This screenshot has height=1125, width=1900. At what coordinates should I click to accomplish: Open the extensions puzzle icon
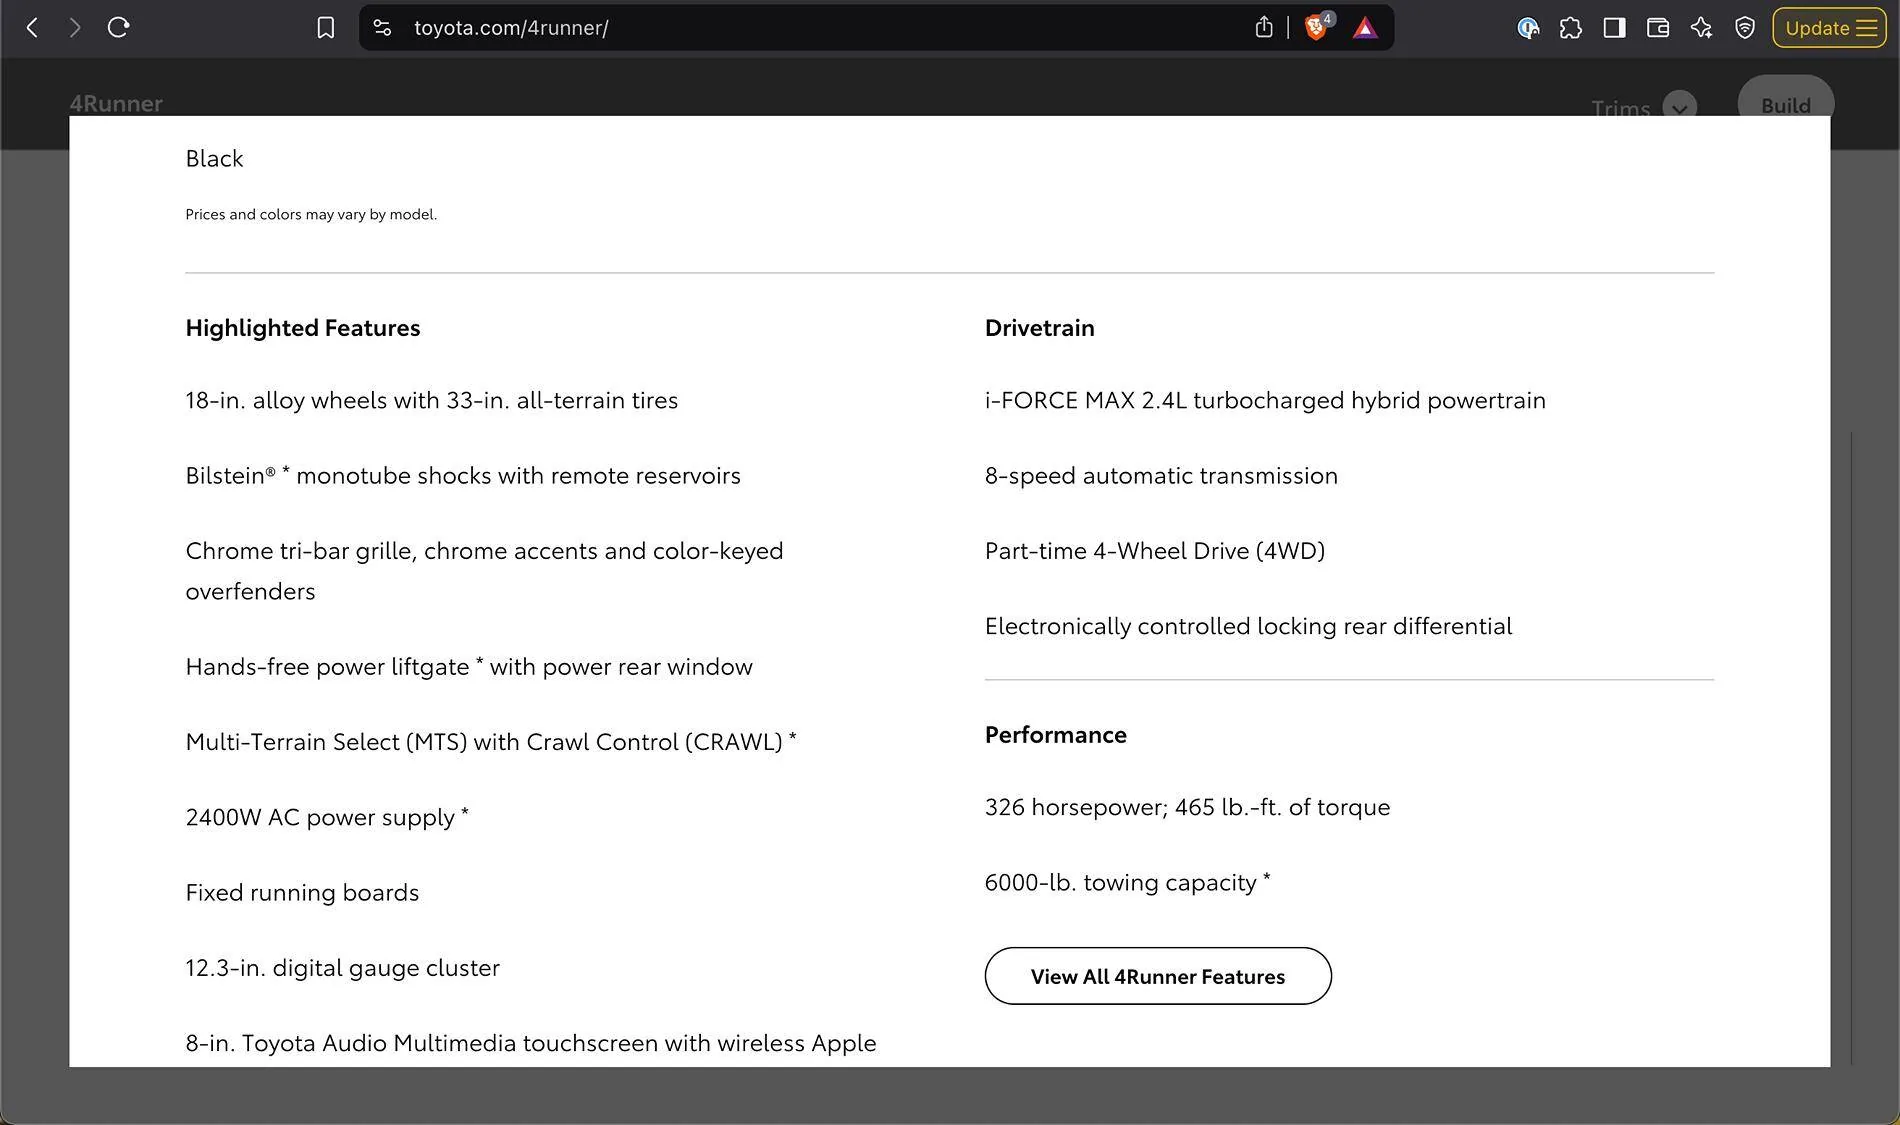(1570, 28)
